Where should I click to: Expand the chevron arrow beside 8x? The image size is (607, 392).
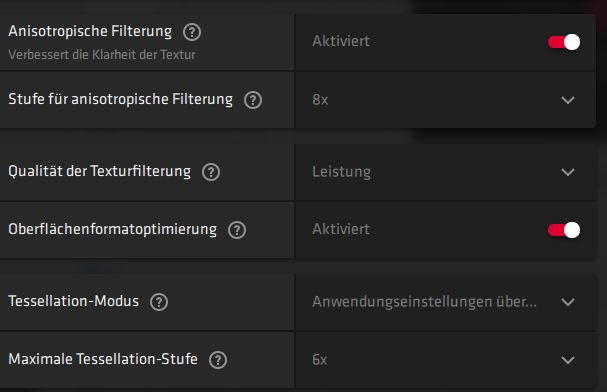coord(568,100)
